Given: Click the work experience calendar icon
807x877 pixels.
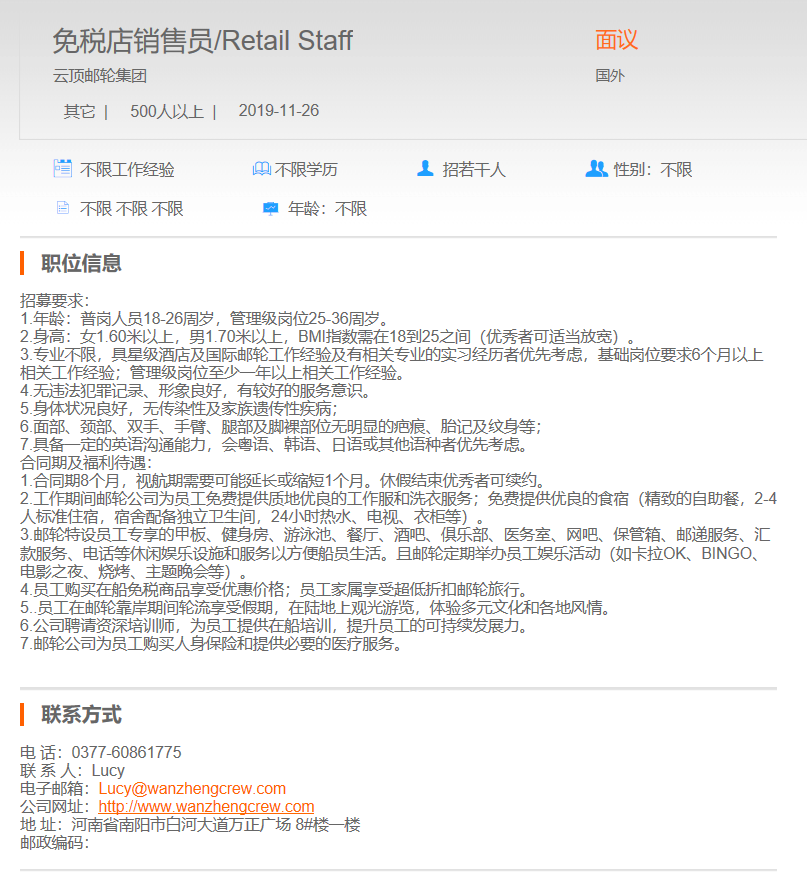Looking at the screenshot, I should pyautogui.click(x=63, y=168).
